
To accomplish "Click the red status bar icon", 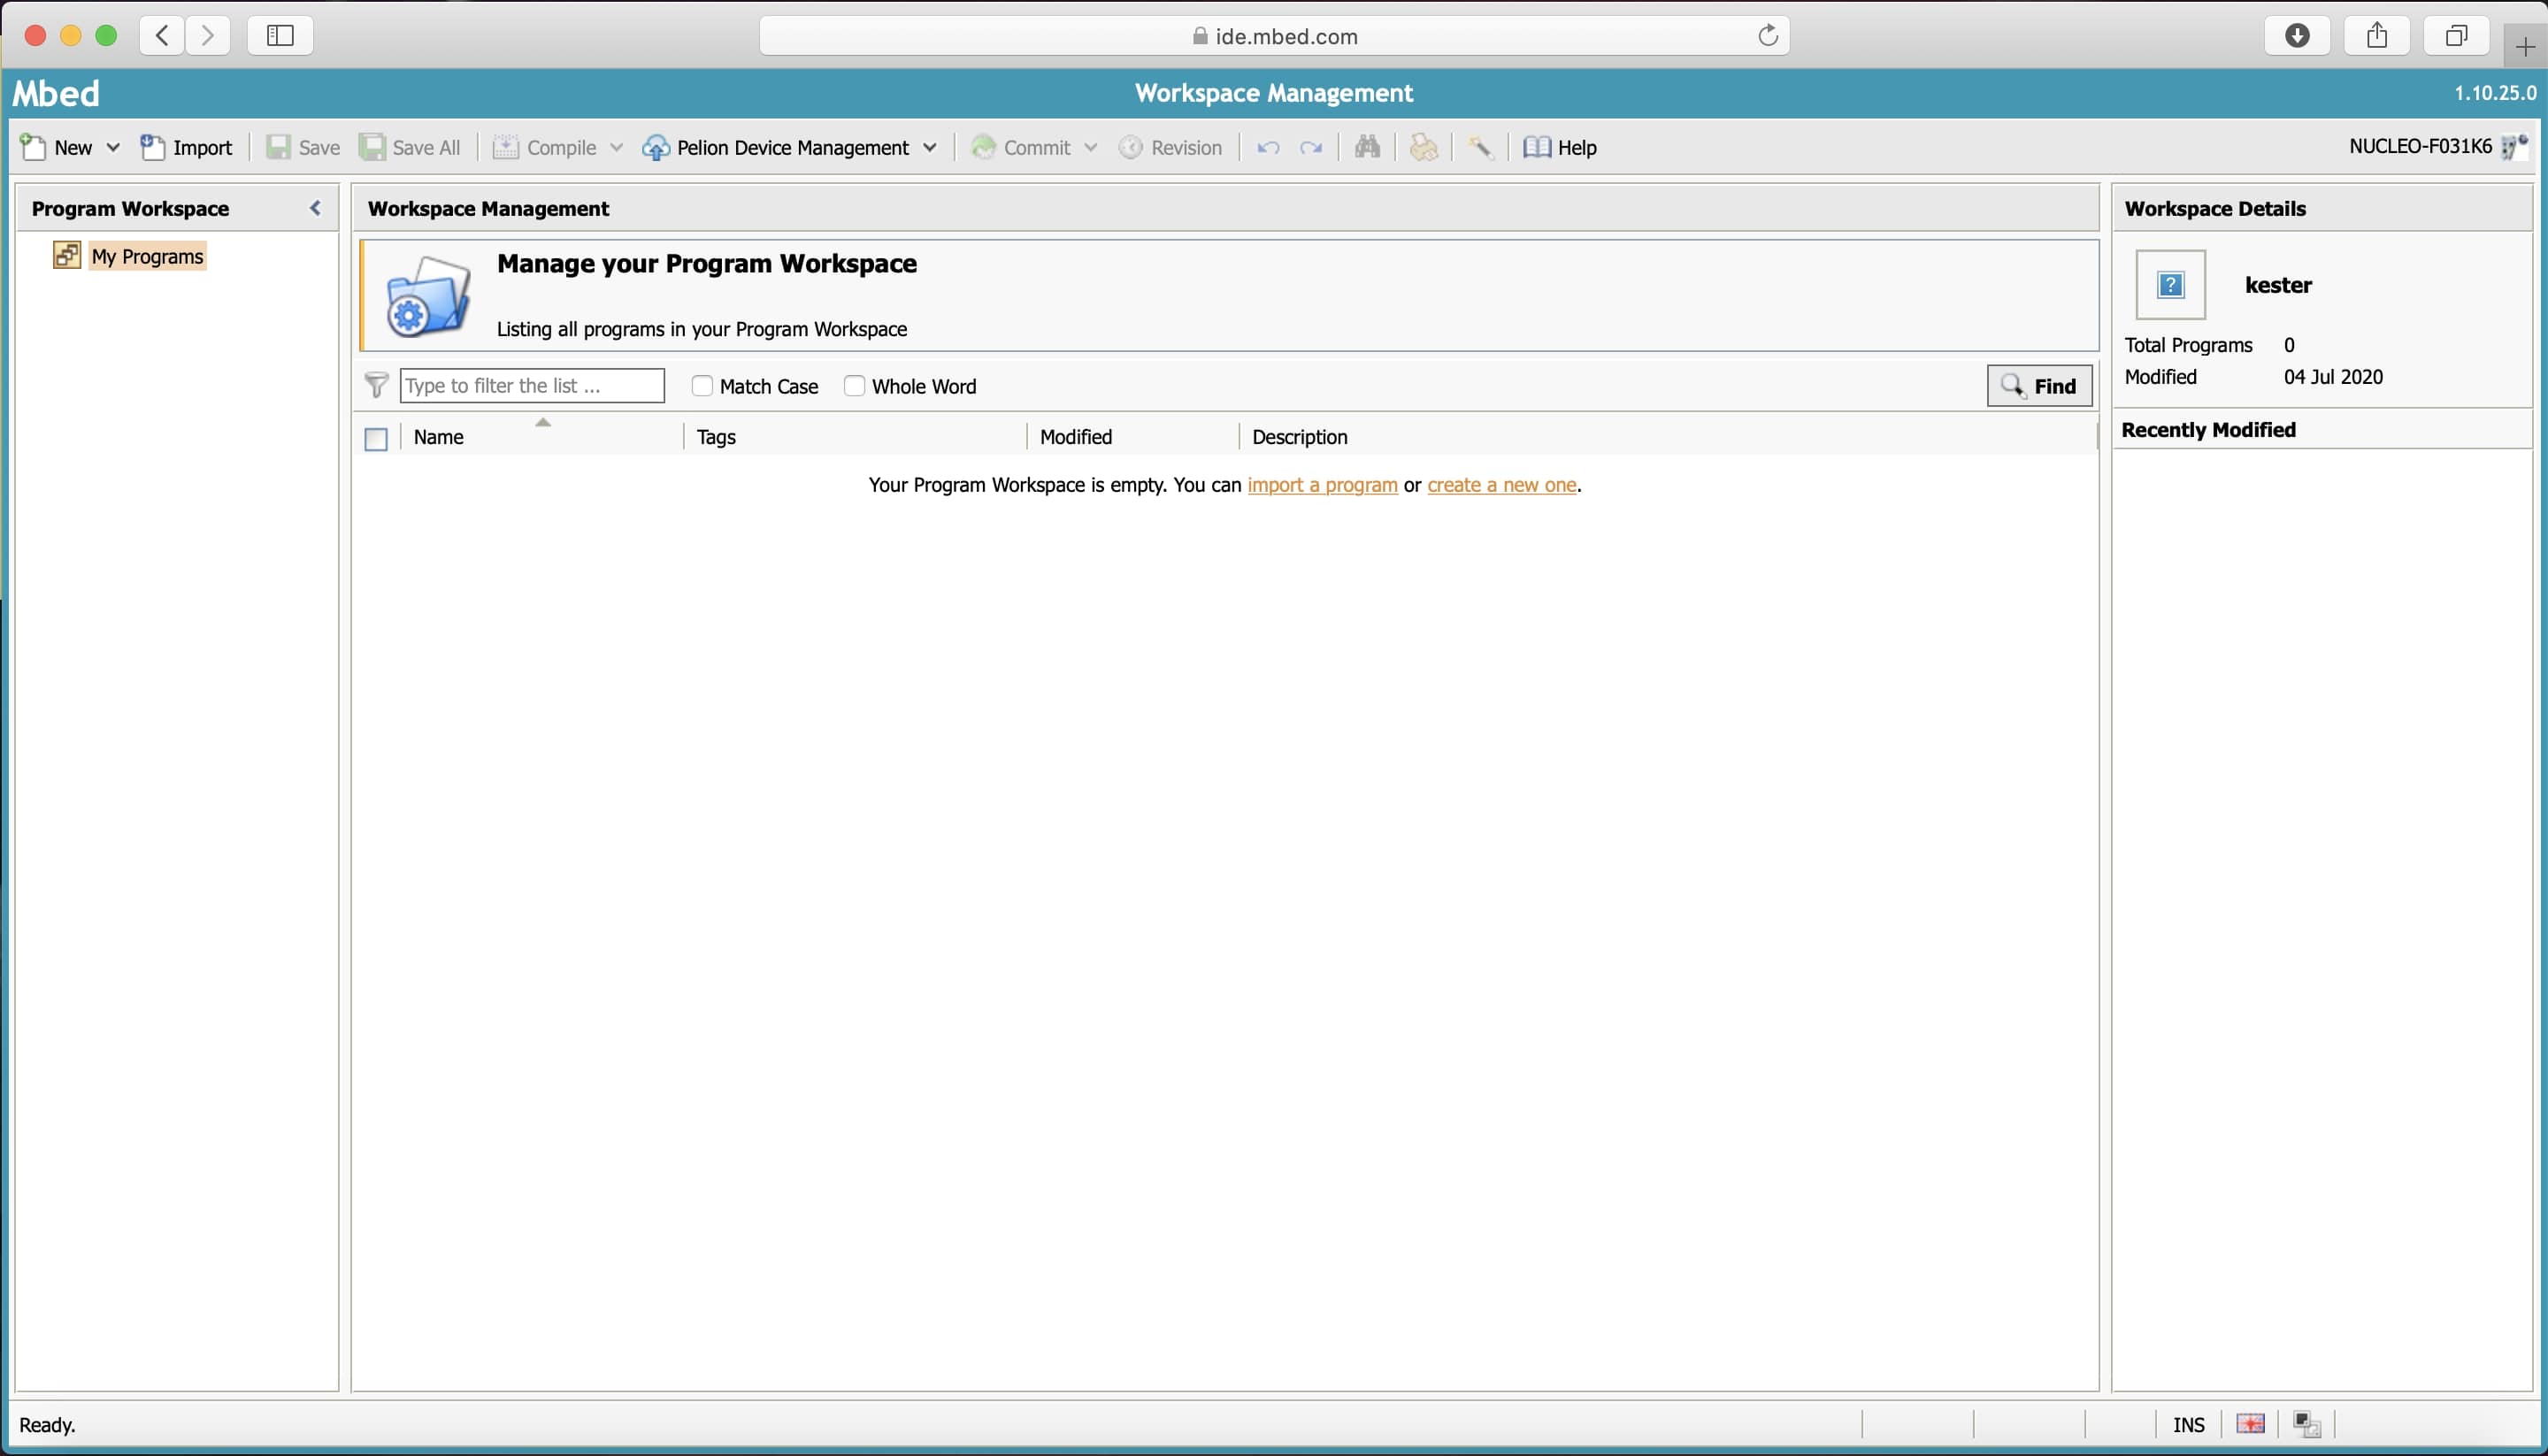I will [2250, 1424].
